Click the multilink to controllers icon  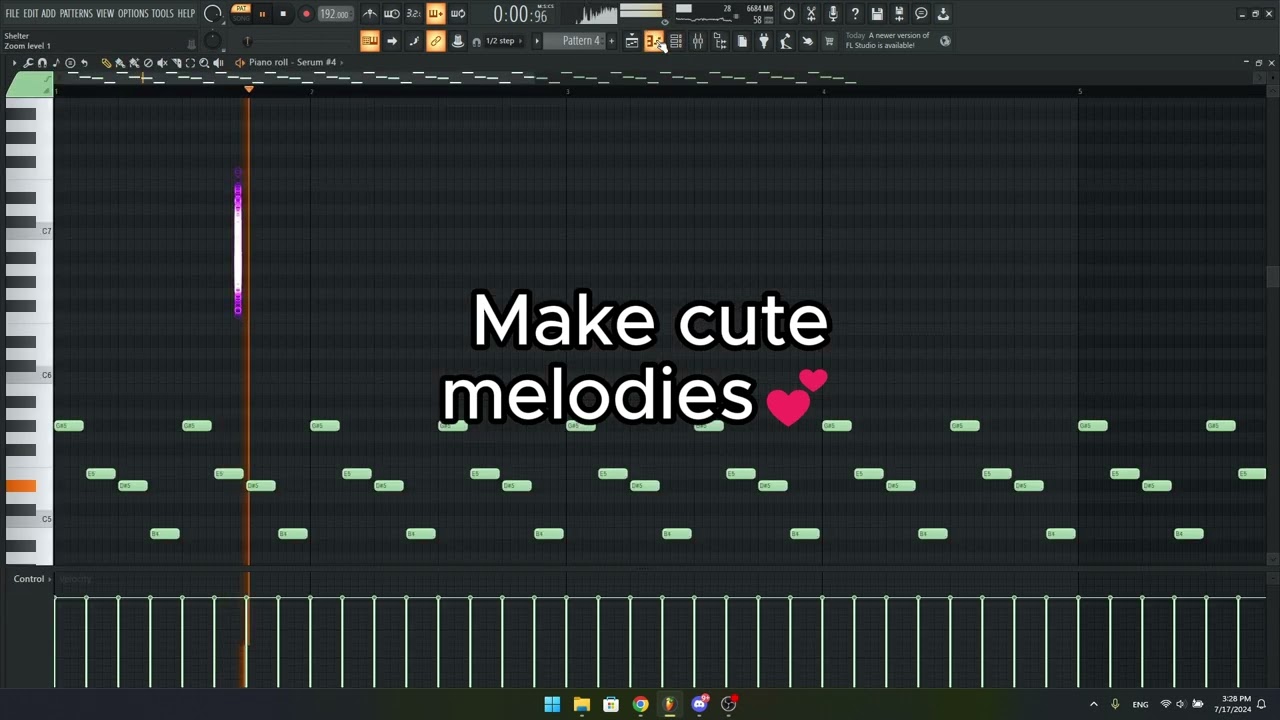[x=457, y=41]
